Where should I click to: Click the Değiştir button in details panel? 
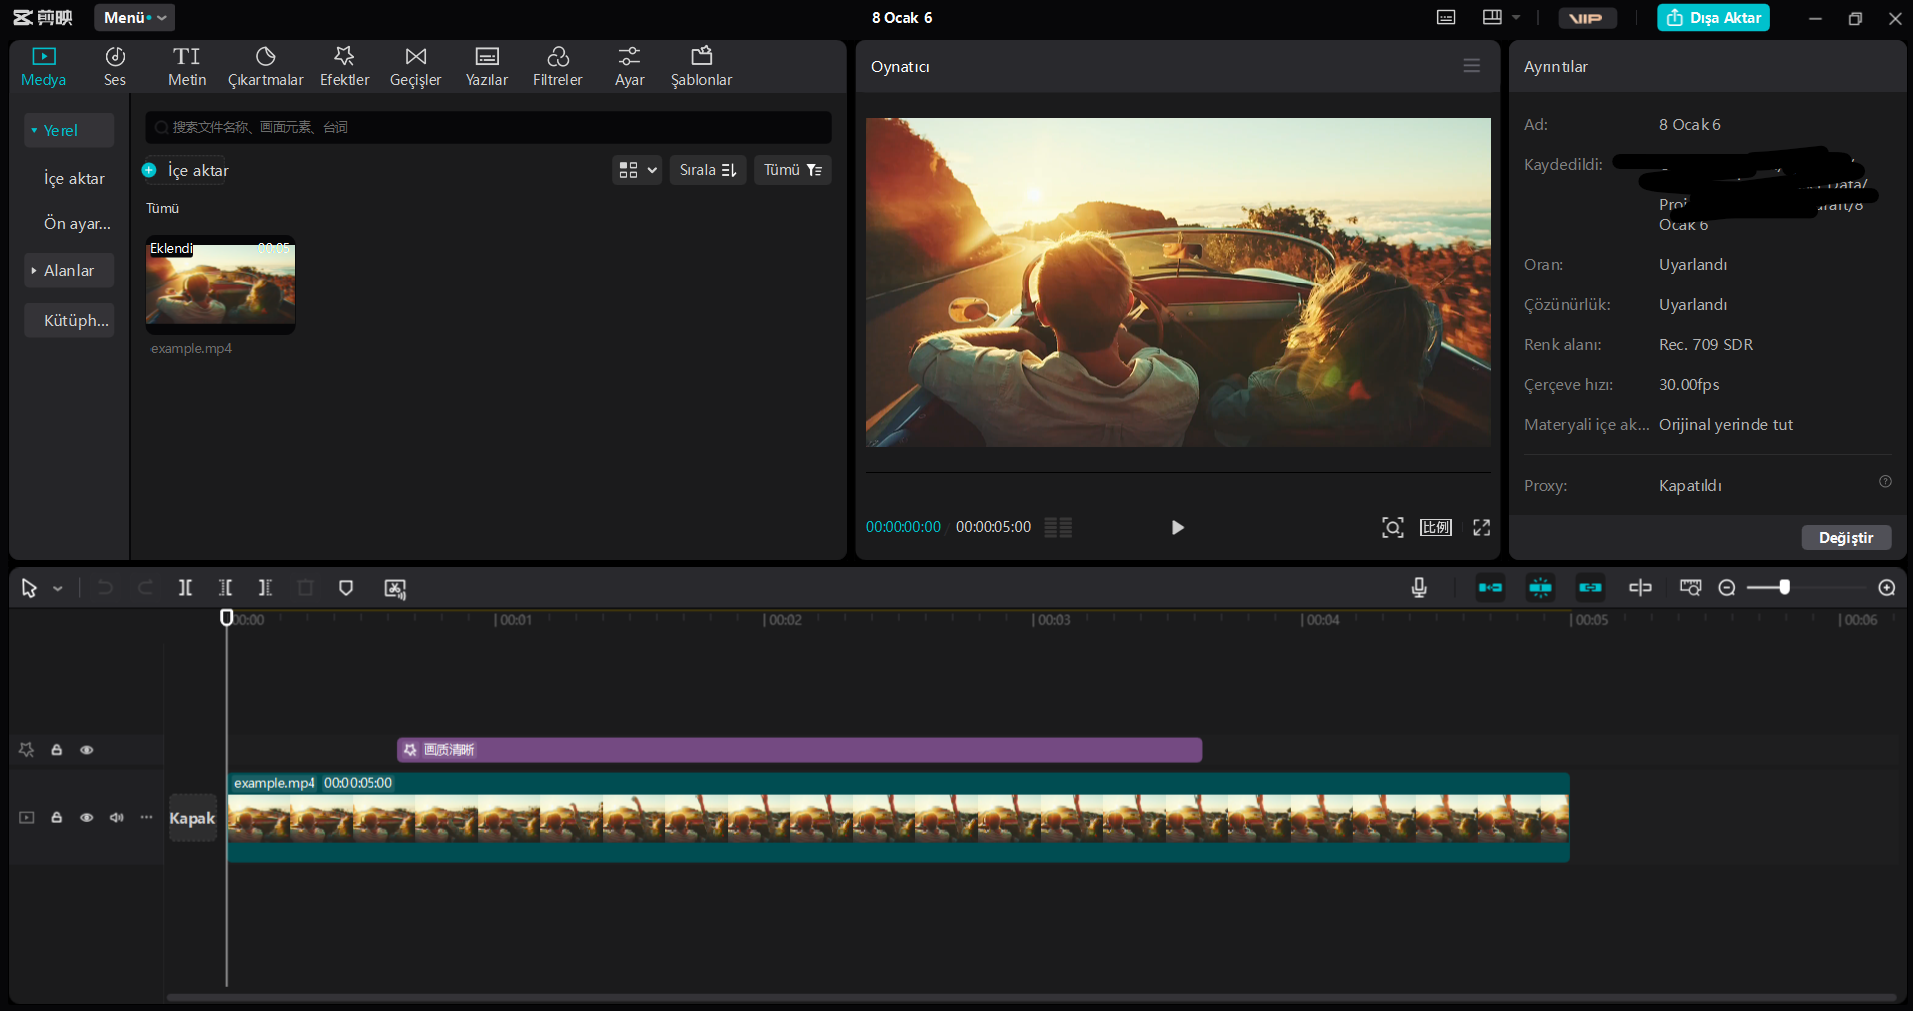click(x=1845, y=538)
